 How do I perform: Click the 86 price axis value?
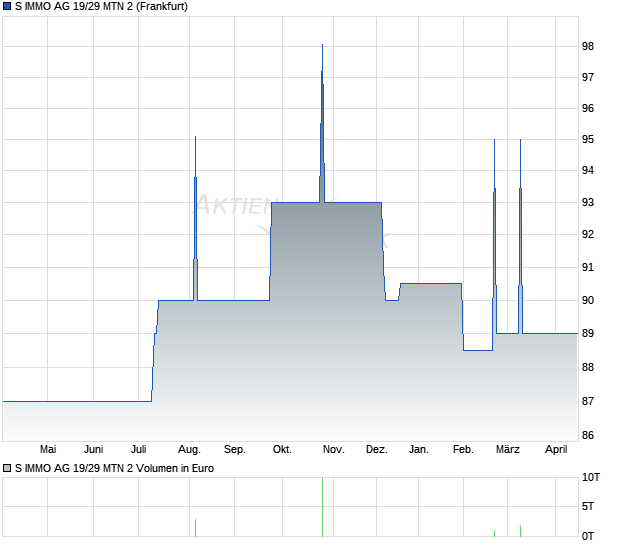click(588, 435)
